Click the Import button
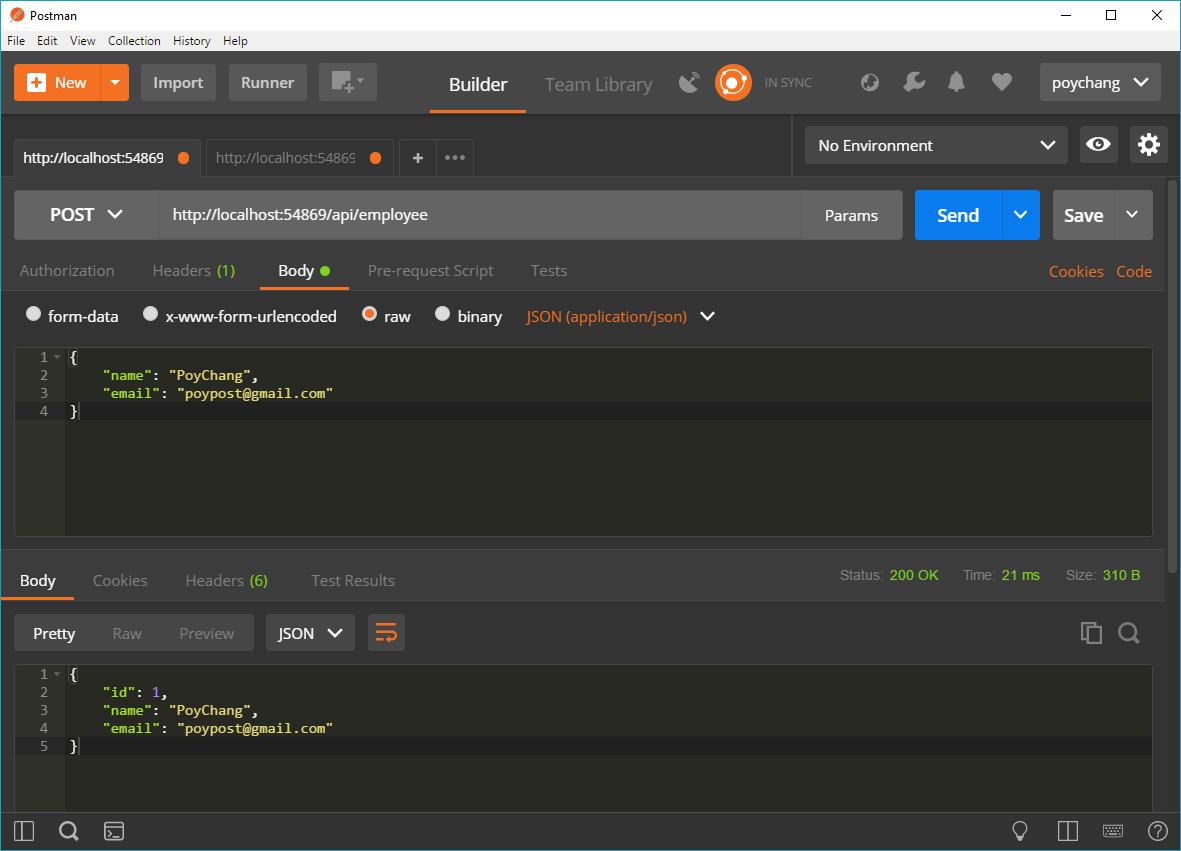The width and height of the screenshot is (1181, 851). tap(178, 82)
